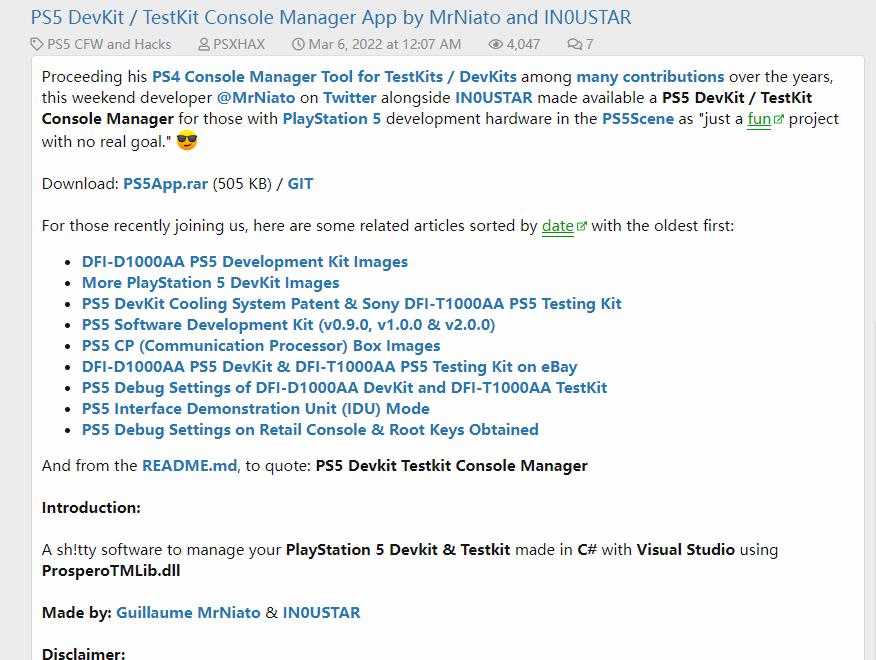Download PS5App.rar file
Image resolution: width=876 pixels, height=660 pixels.
pyautogui.click(x=165, y=183)
